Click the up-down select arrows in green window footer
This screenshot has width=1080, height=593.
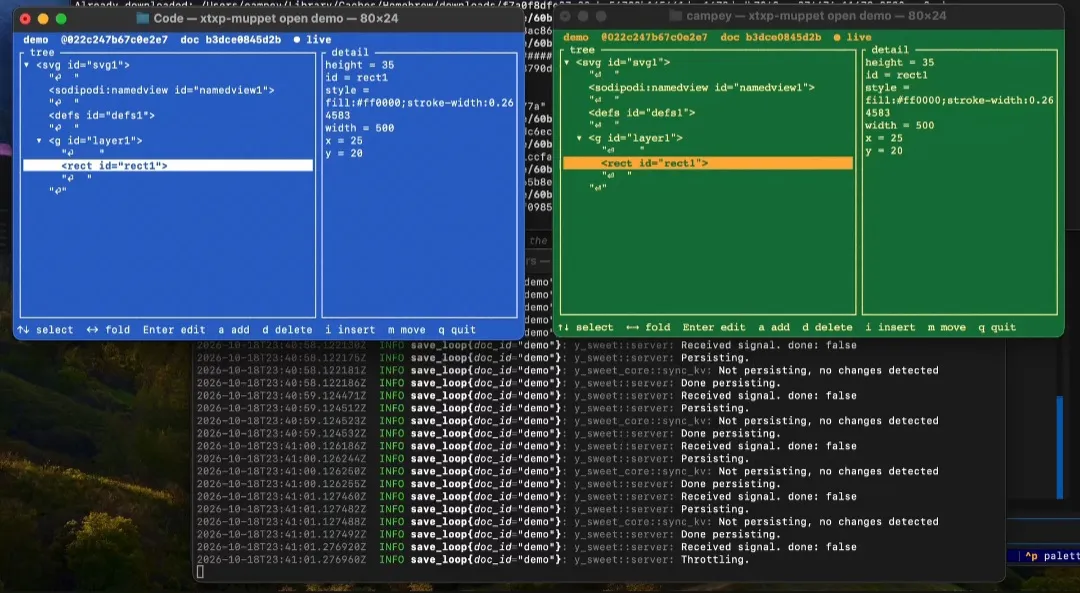pos(563,327)
